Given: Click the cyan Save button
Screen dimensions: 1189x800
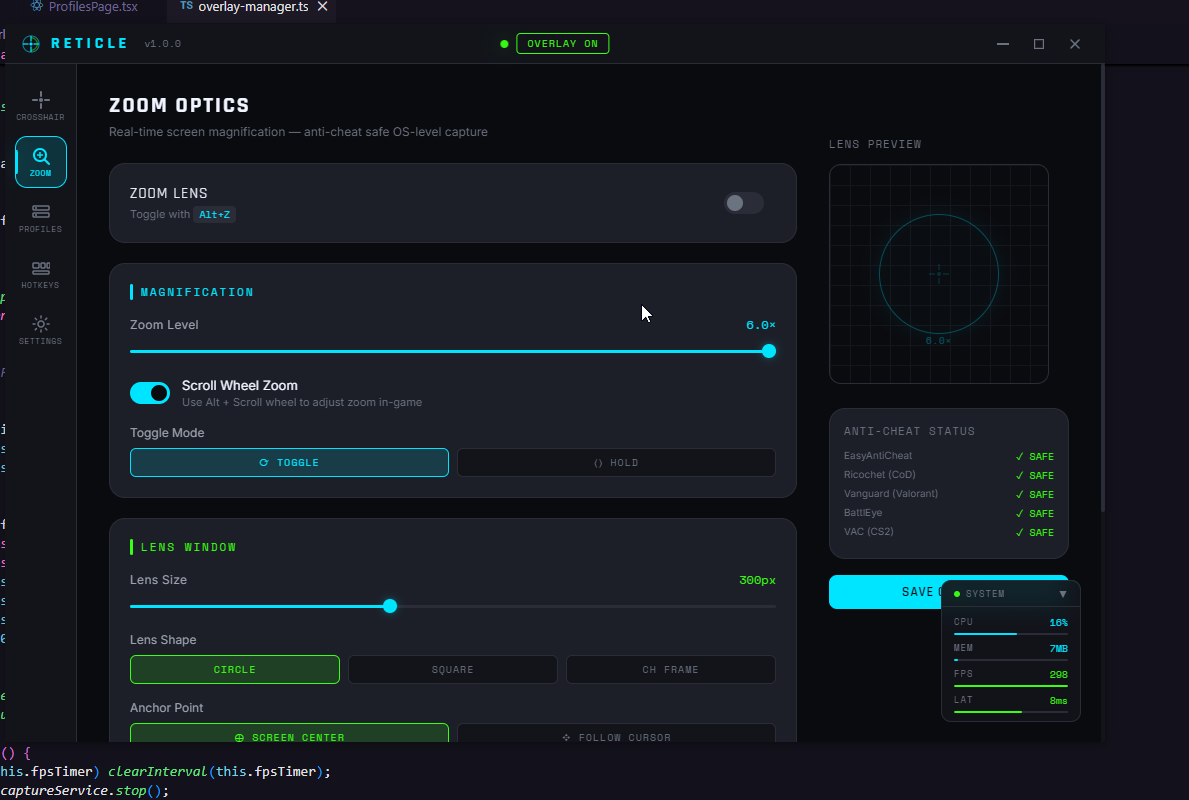Looking at the screenshot, I should [885, 591].
